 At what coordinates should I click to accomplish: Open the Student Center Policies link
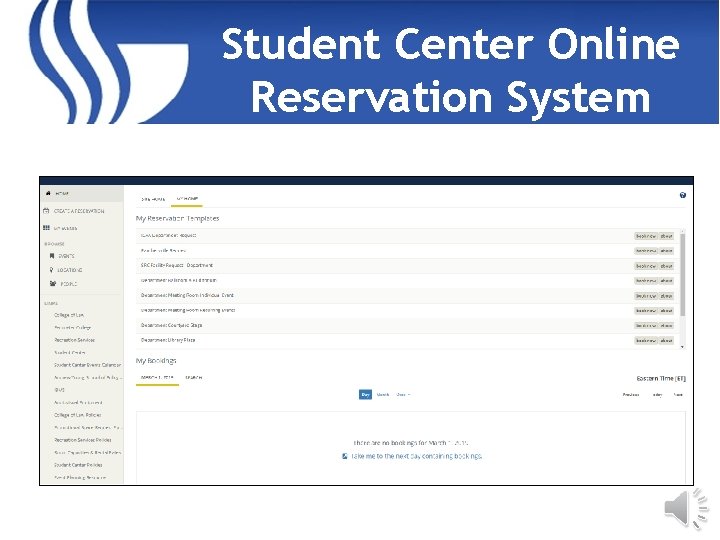coord(78,465)
